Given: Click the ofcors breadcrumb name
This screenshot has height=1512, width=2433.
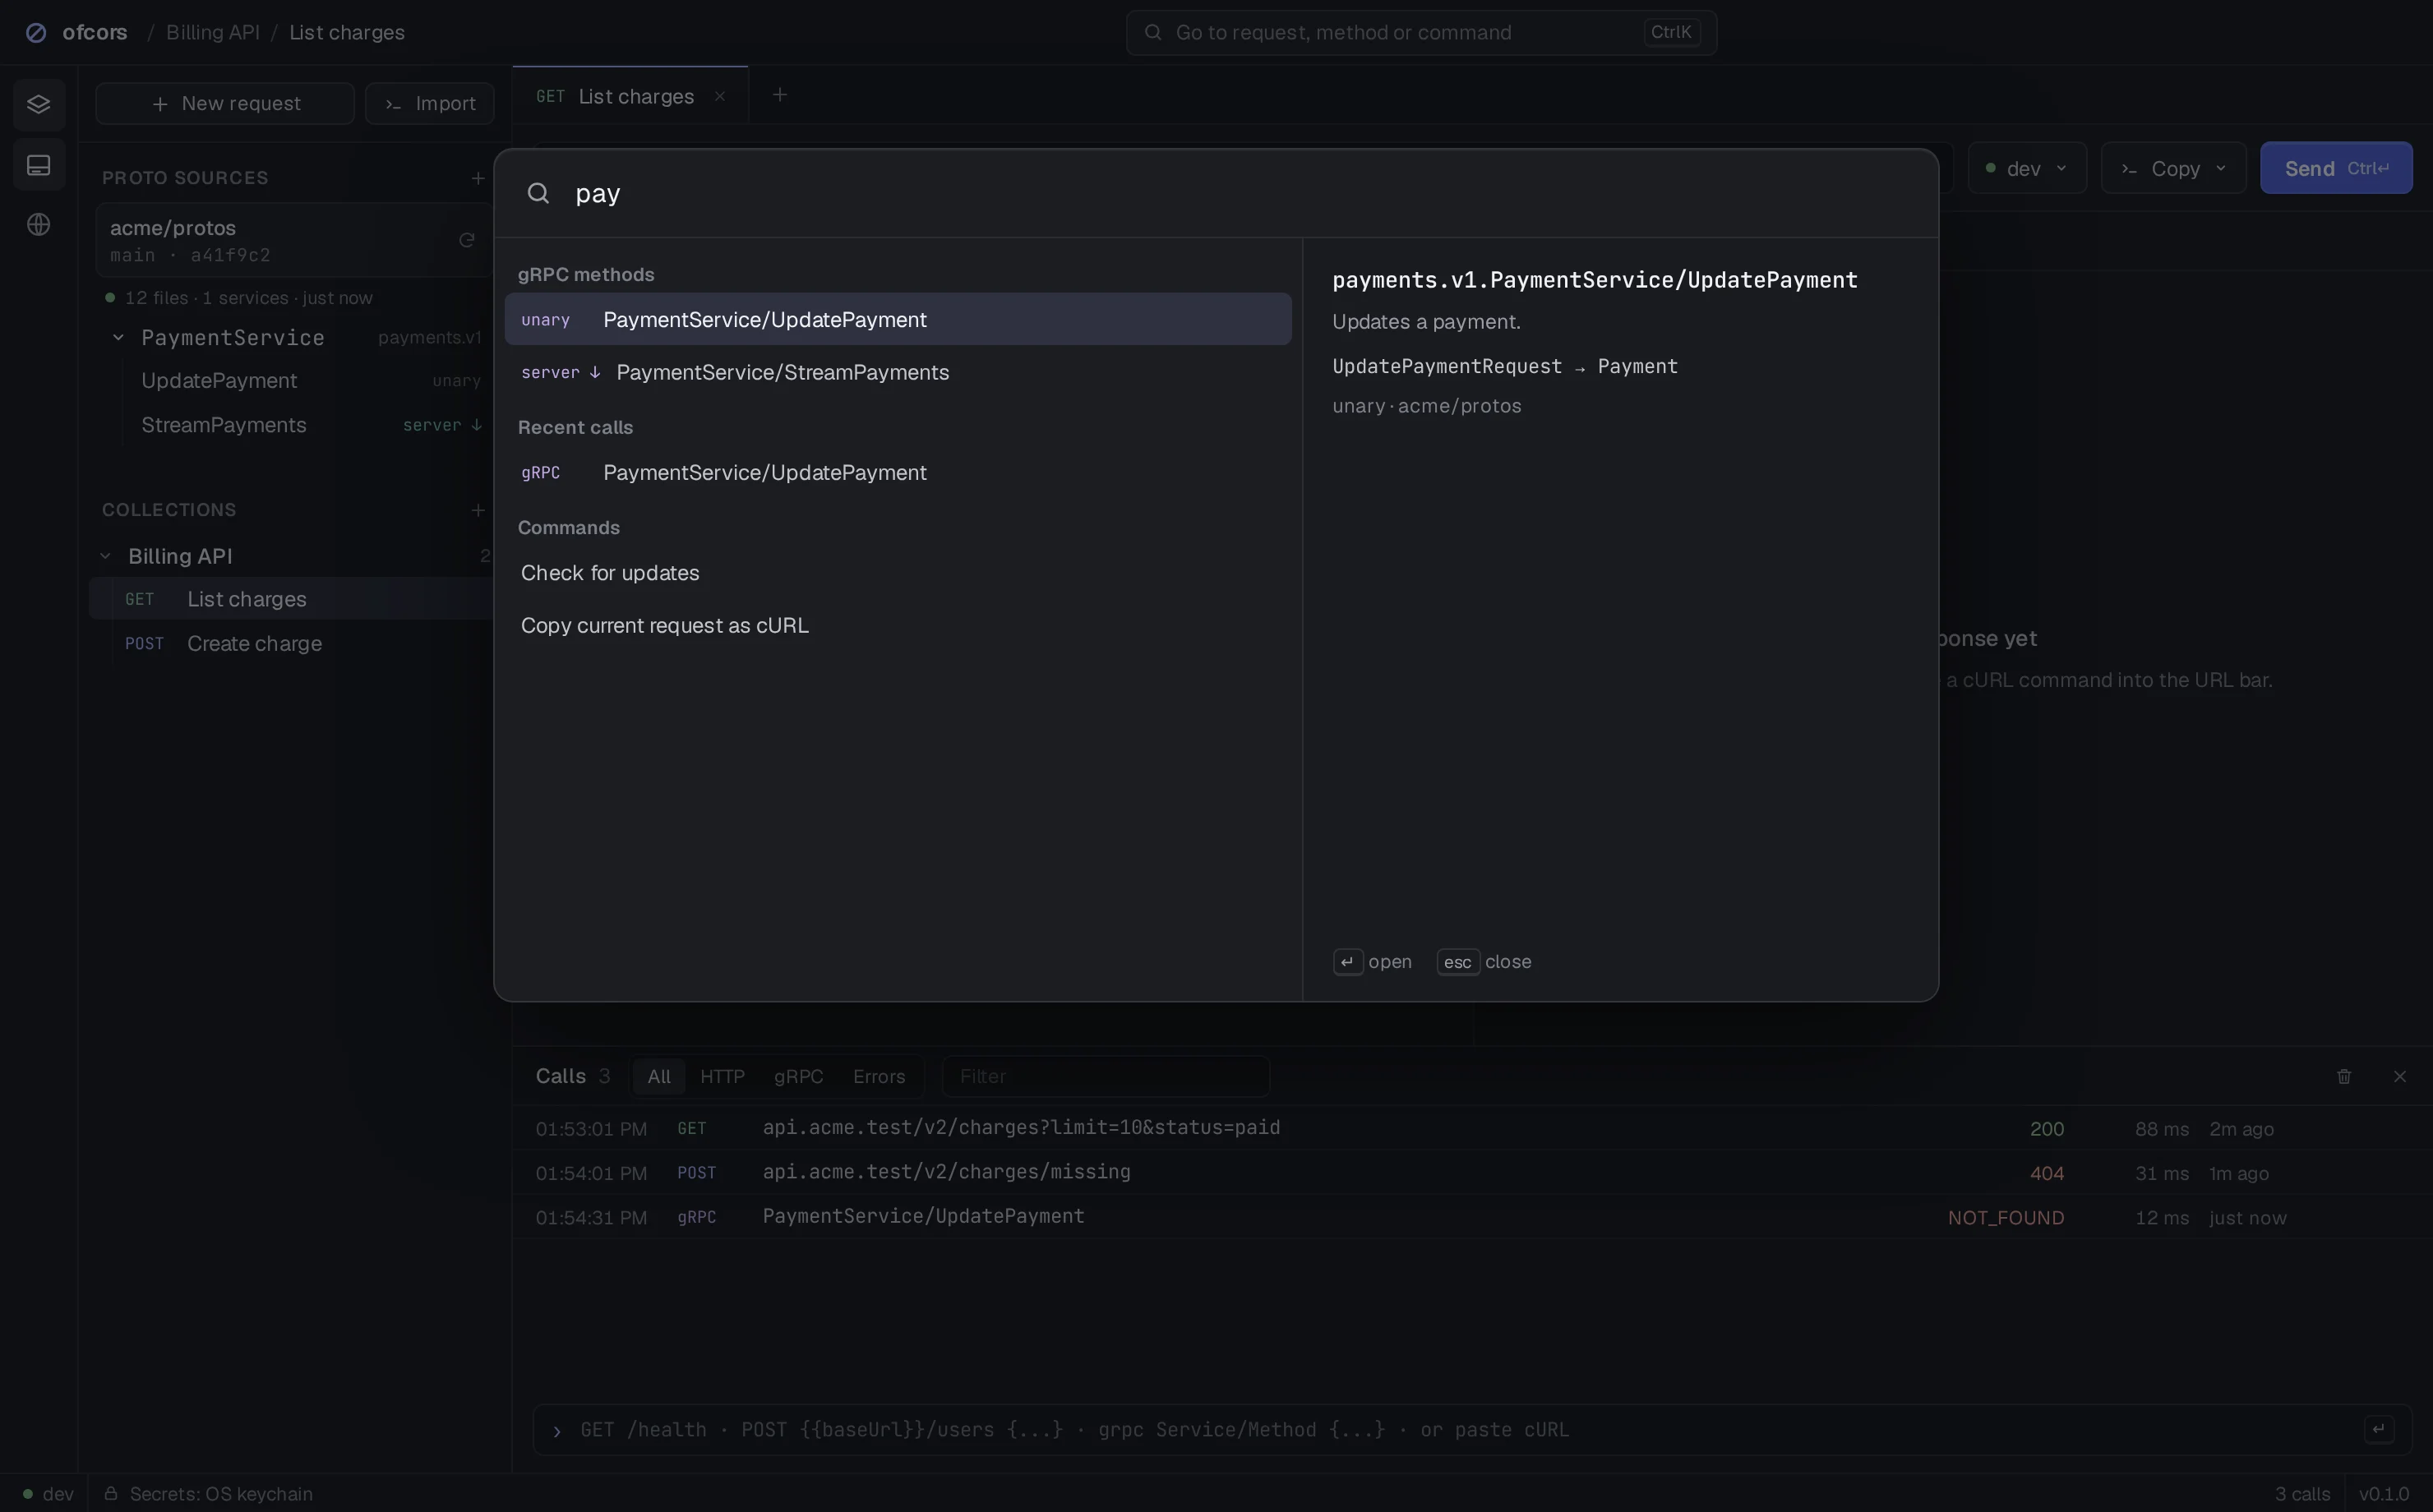Looking at the screenshot, I should (x=95, y=33).
